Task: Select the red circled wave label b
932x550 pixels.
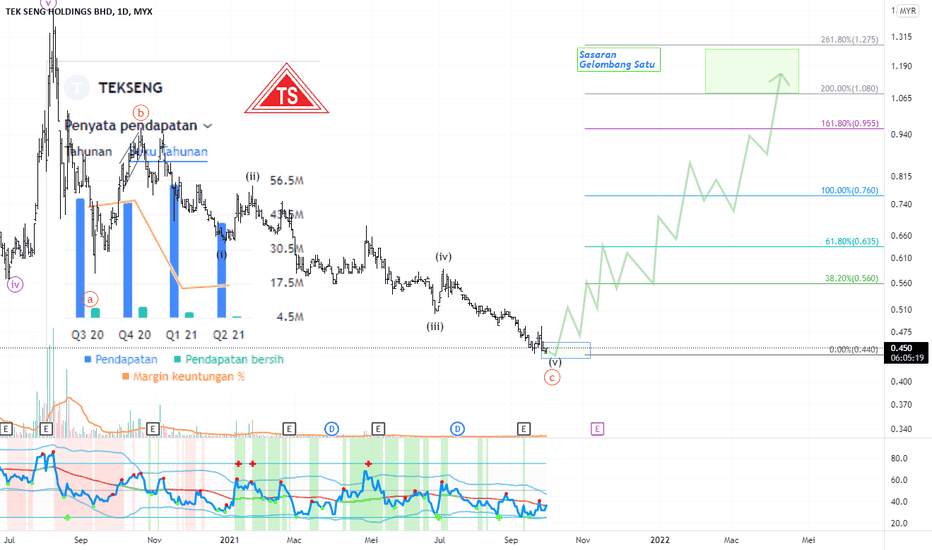Action: click(x=141, y=112)
